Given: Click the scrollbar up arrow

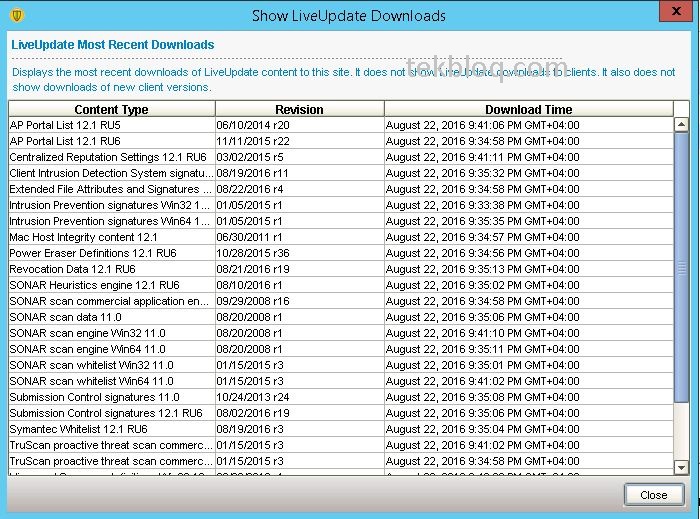Looking at the screenshot, I should coord(681,125).
